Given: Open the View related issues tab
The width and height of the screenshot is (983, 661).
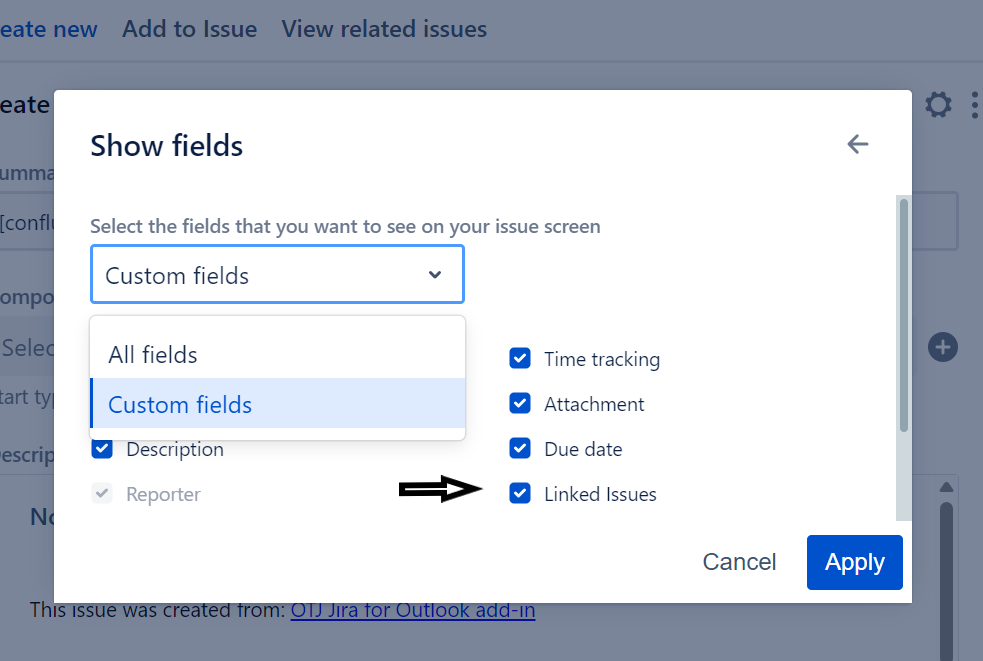Looking at the screenshot, I should (384, 29).
